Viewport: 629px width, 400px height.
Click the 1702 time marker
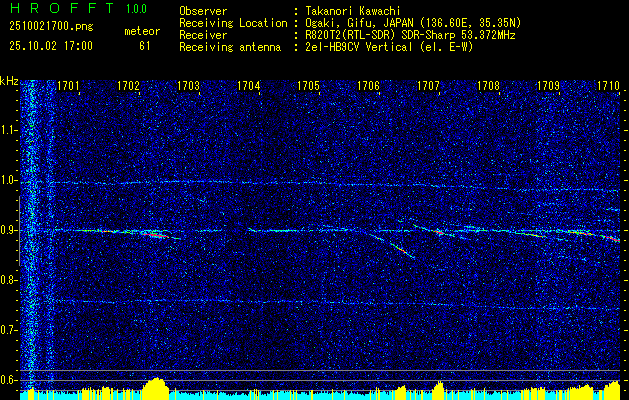[x=128, y=85]
